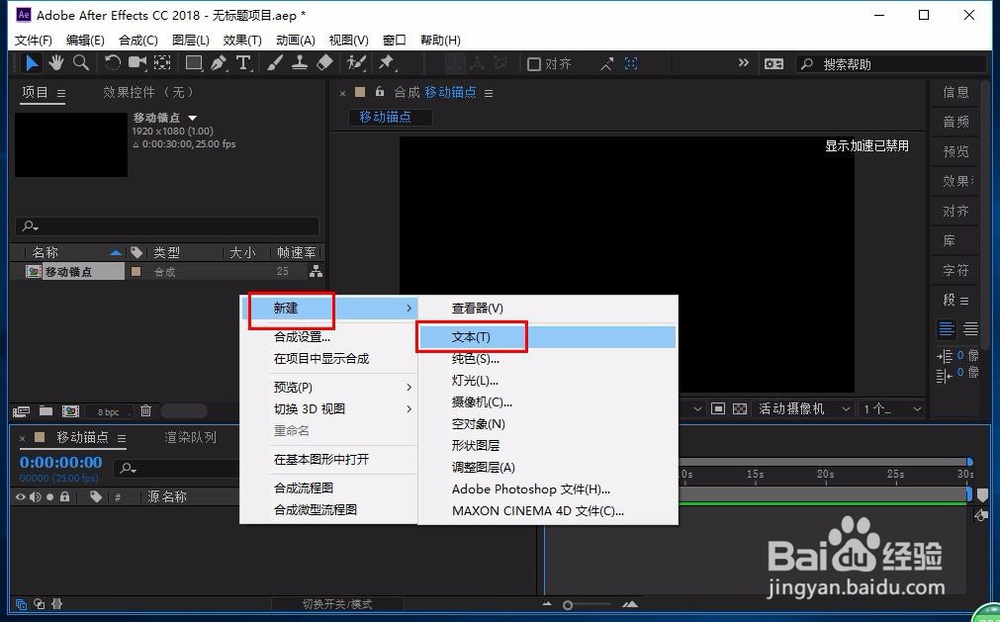Toggle the viewer lock icon for 合成 移动锚点

tap(380, 92)
